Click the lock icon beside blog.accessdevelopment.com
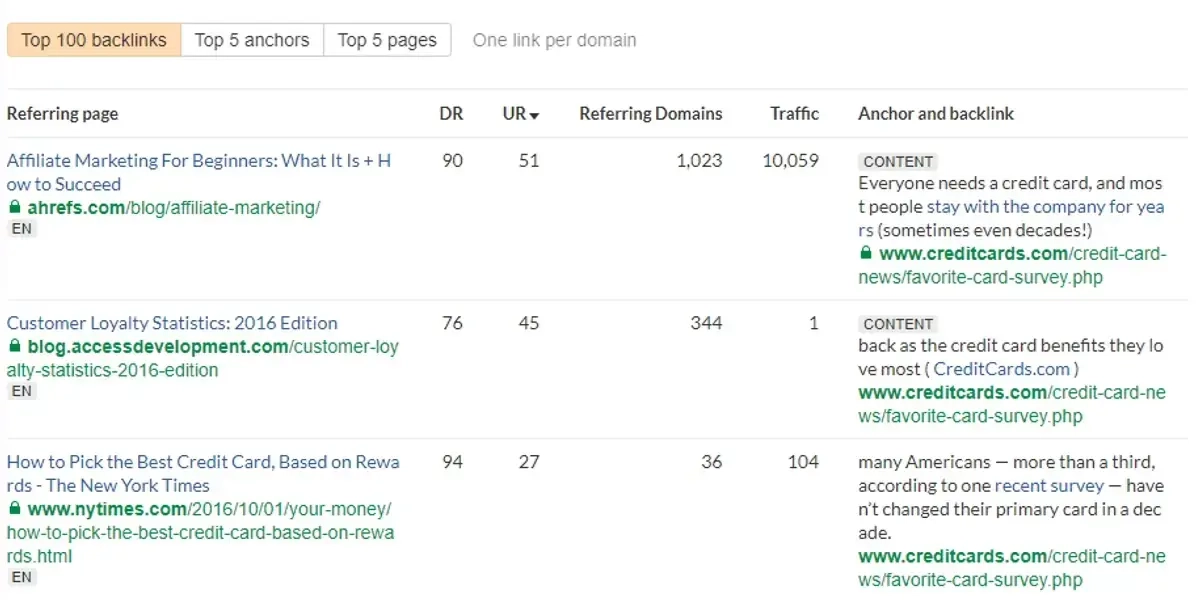The image size is (1200, 600). click(x=14, y=347)
